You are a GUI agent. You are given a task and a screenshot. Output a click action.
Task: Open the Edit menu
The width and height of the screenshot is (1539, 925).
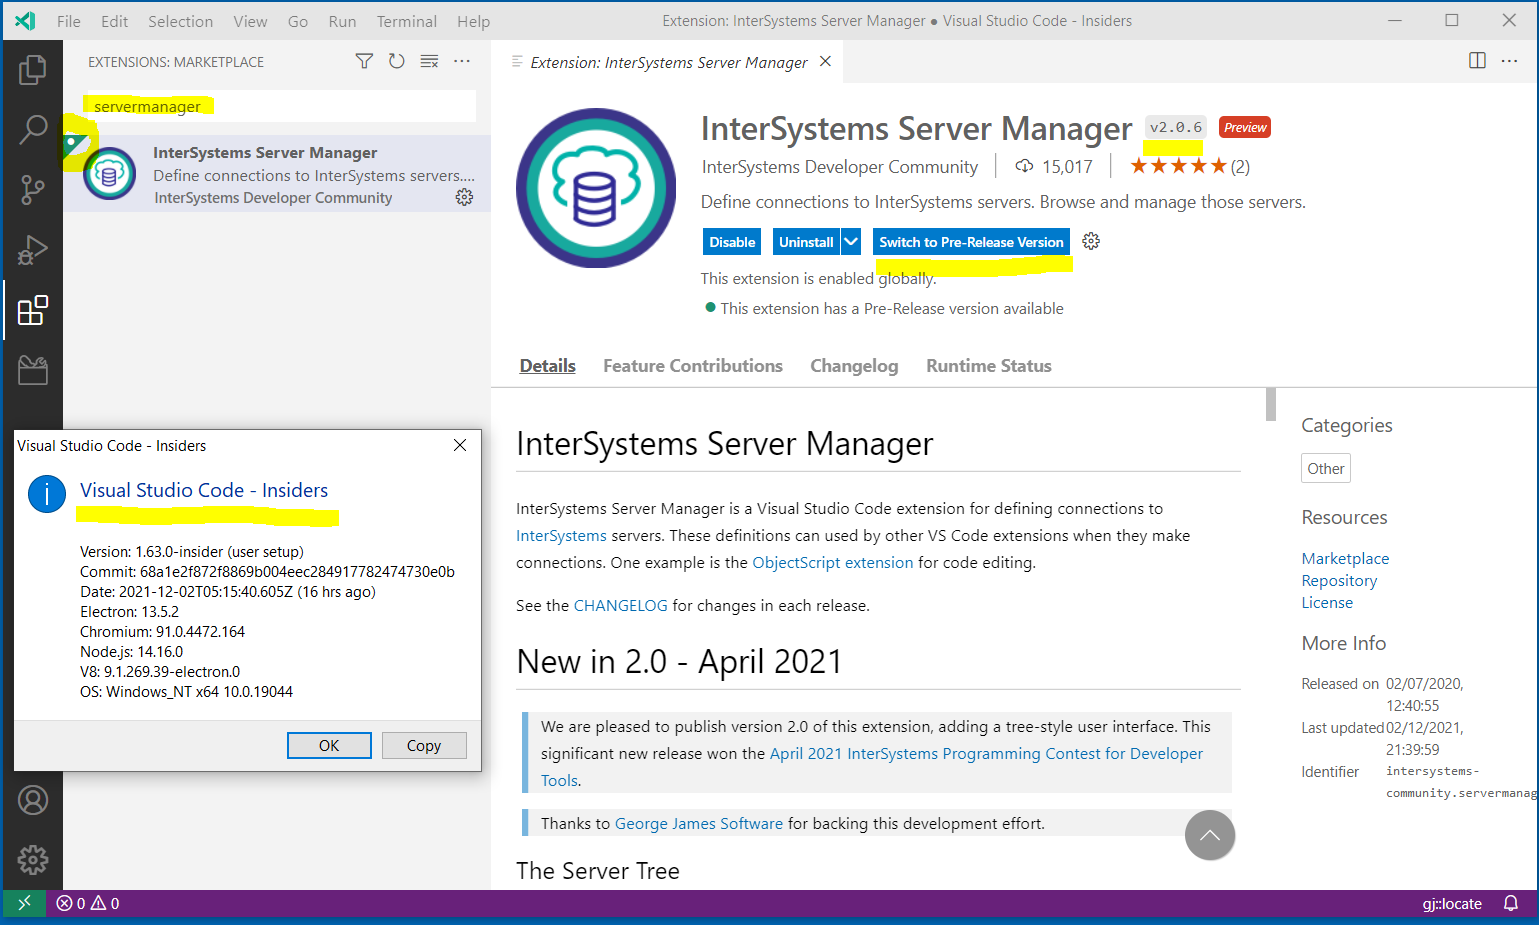click(115, 21)
